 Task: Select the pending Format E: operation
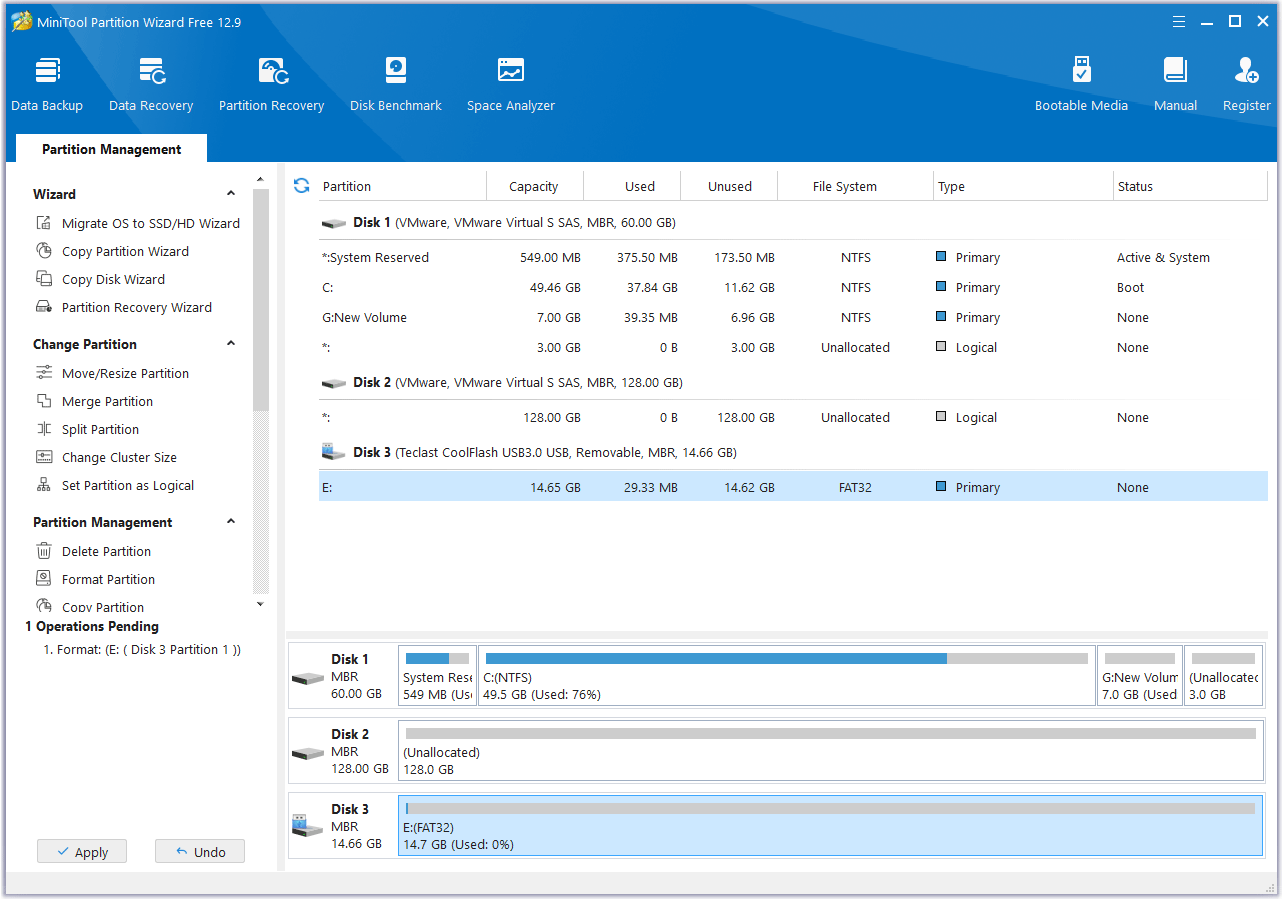click(x=142, y=649)
